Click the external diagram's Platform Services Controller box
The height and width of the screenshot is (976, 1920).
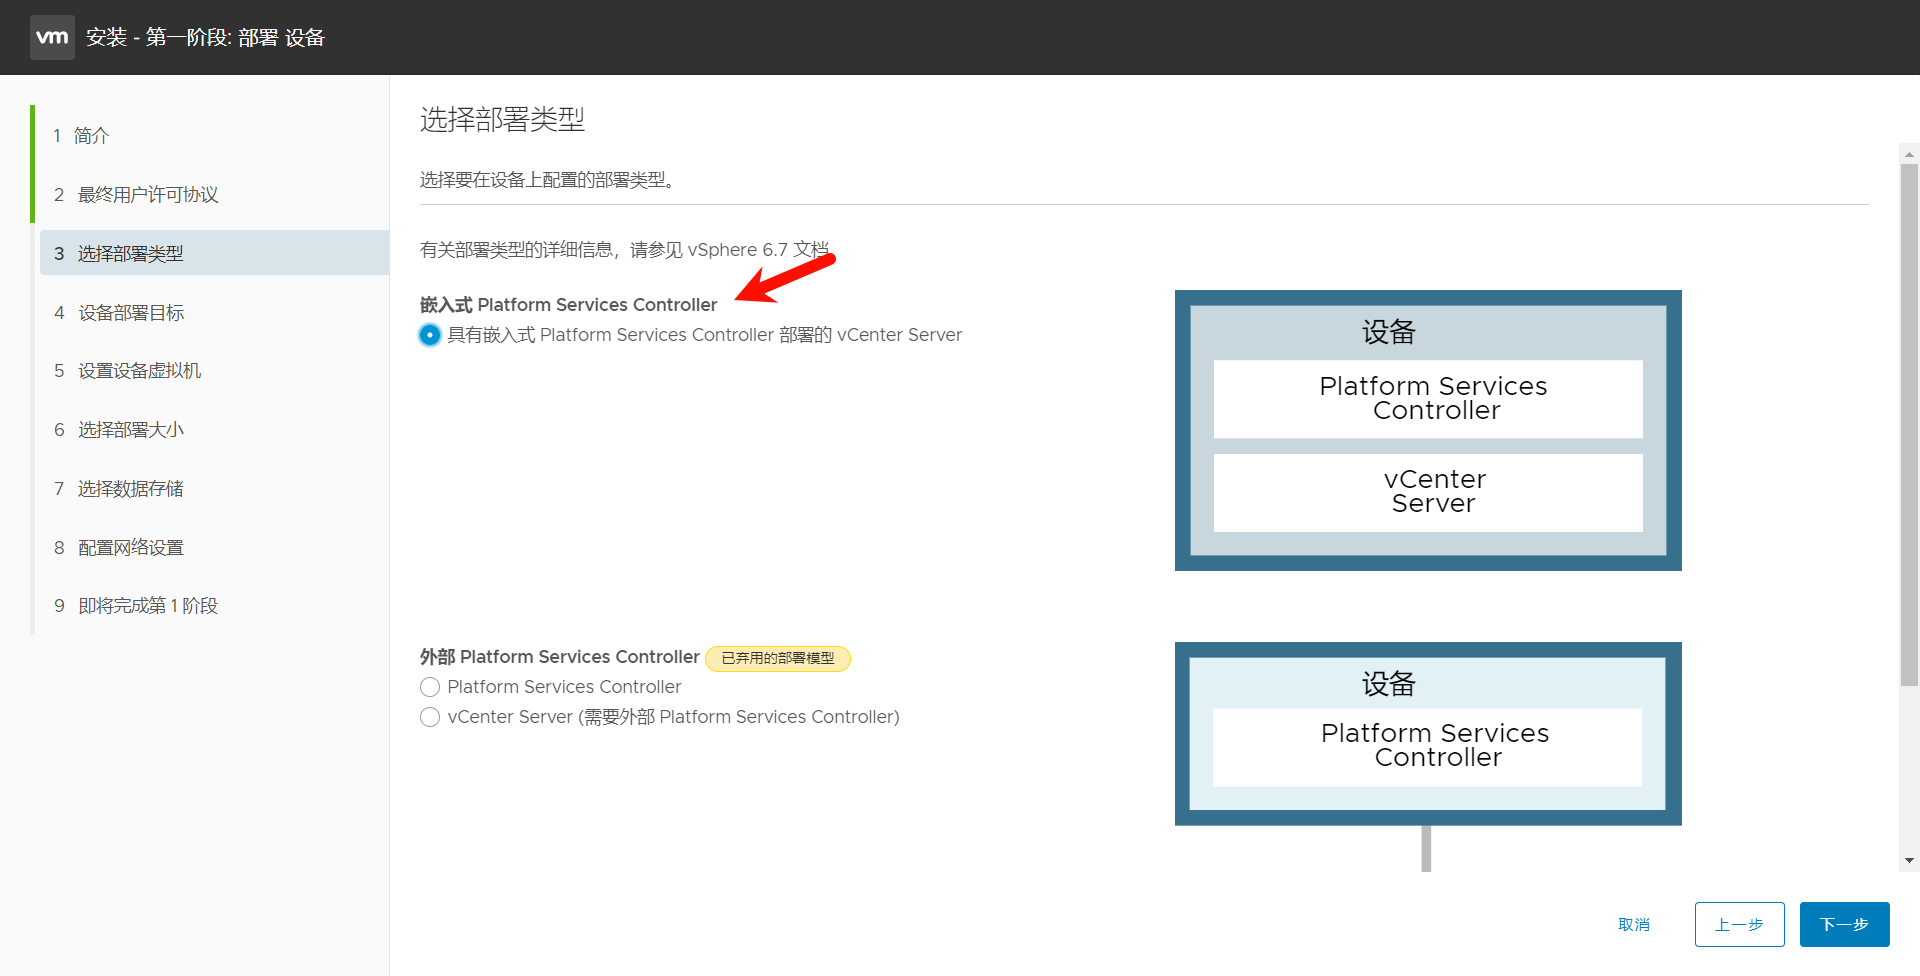[1428, 747]
